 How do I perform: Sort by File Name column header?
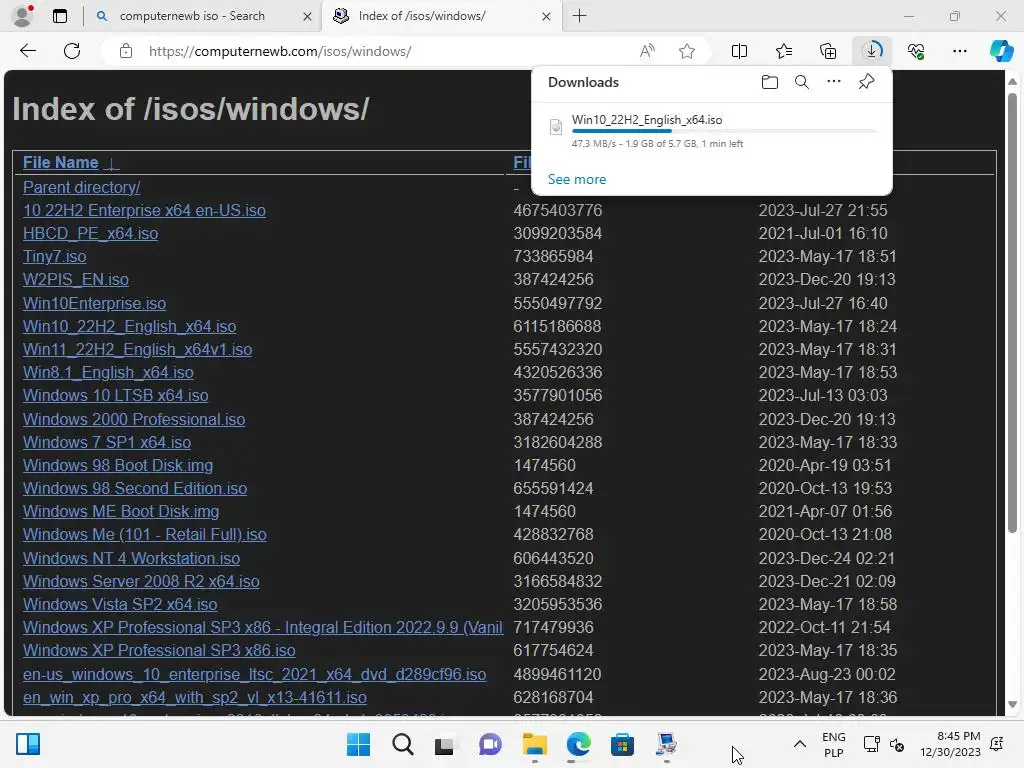coord(61,162)
